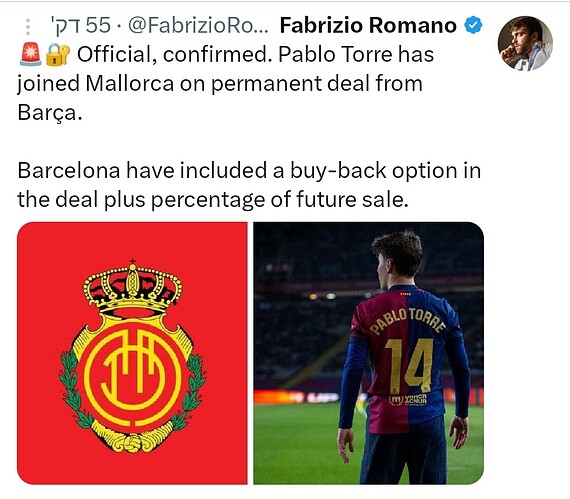This screenshot has height=499, width=570.
Task: Click the handshake at the crest bottom
Action: click(132, 442)
